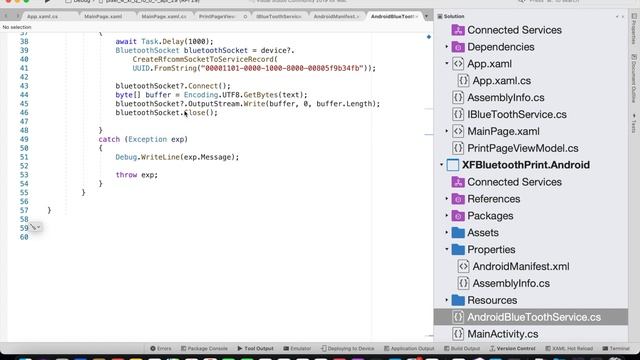Open the Build Output pad
640x360 pixels.
[x=462, y=349]
